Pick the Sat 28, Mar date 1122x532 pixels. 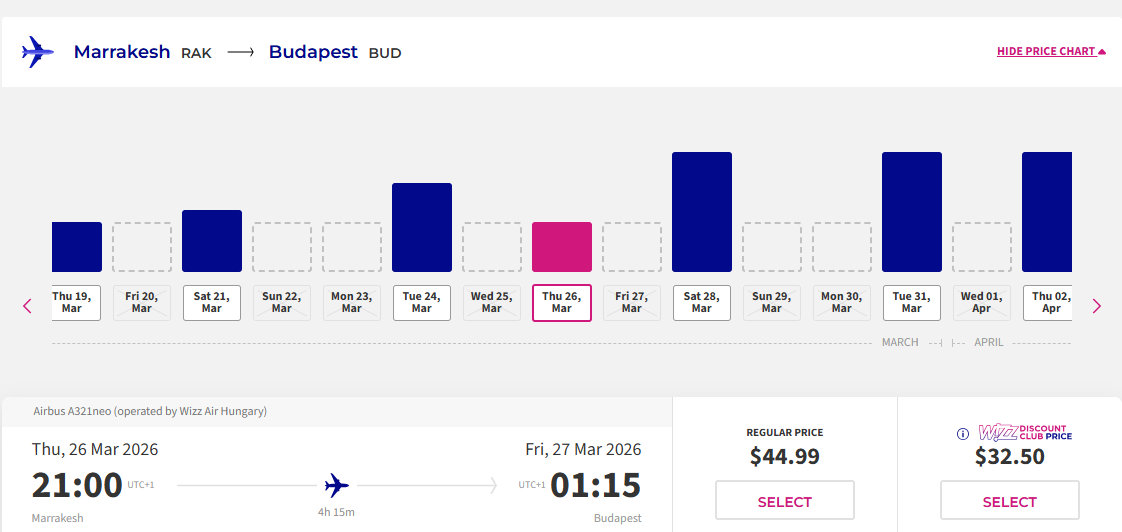click(x=702, y=303)
